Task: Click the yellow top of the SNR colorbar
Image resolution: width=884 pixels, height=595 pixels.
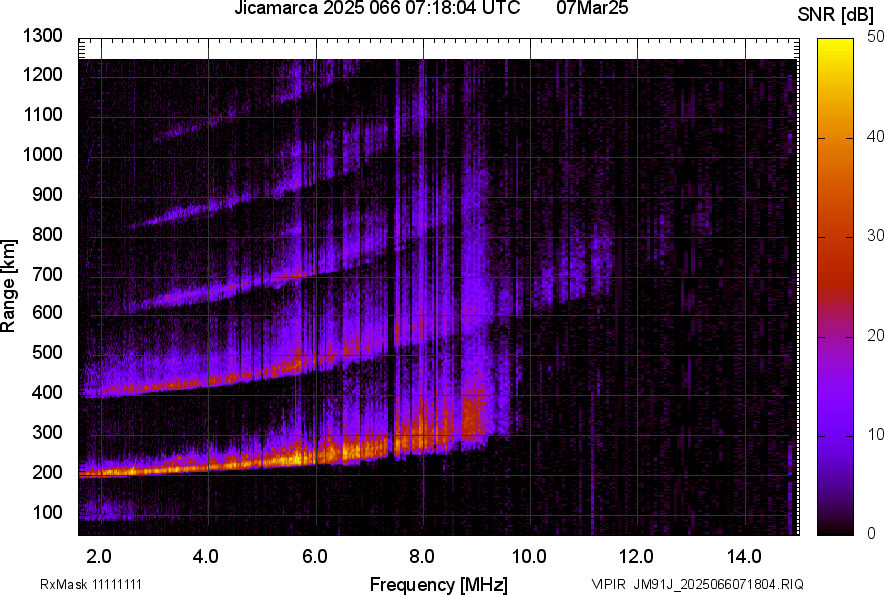Action: pyautogui.click(x=836, y=48)
